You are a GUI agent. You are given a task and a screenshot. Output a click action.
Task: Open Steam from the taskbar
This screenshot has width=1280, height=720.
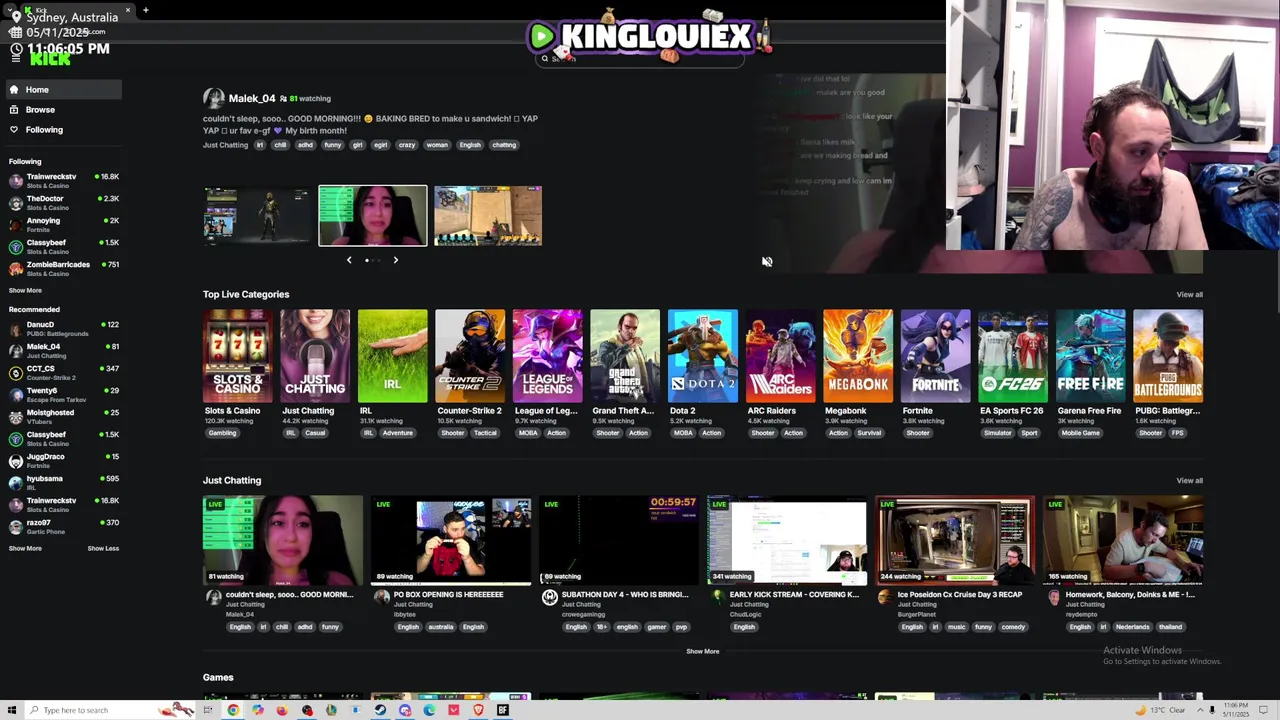pos(380,710)
